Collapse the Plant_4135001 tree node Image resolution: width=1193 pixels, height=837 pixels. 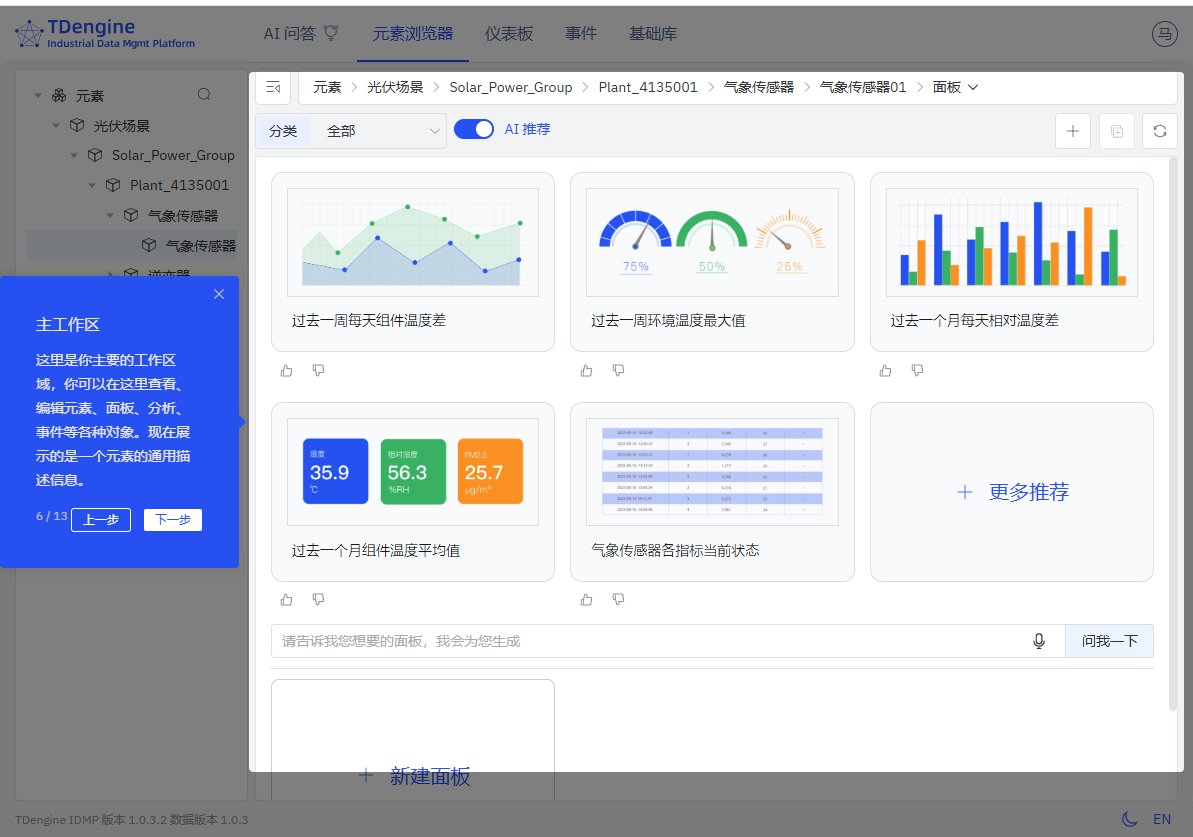coord(92,185)
